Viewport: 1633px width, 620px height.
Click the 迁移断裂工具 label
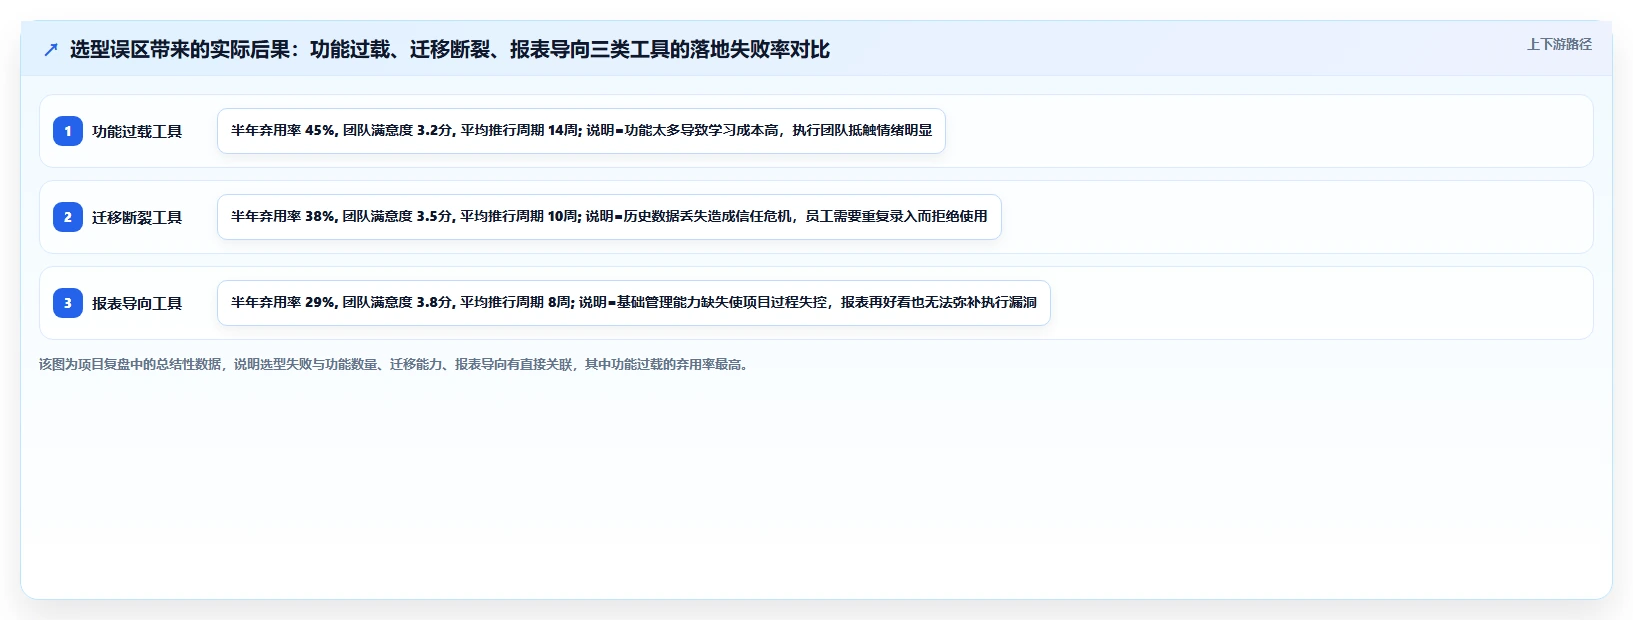[x=137, y=217]
